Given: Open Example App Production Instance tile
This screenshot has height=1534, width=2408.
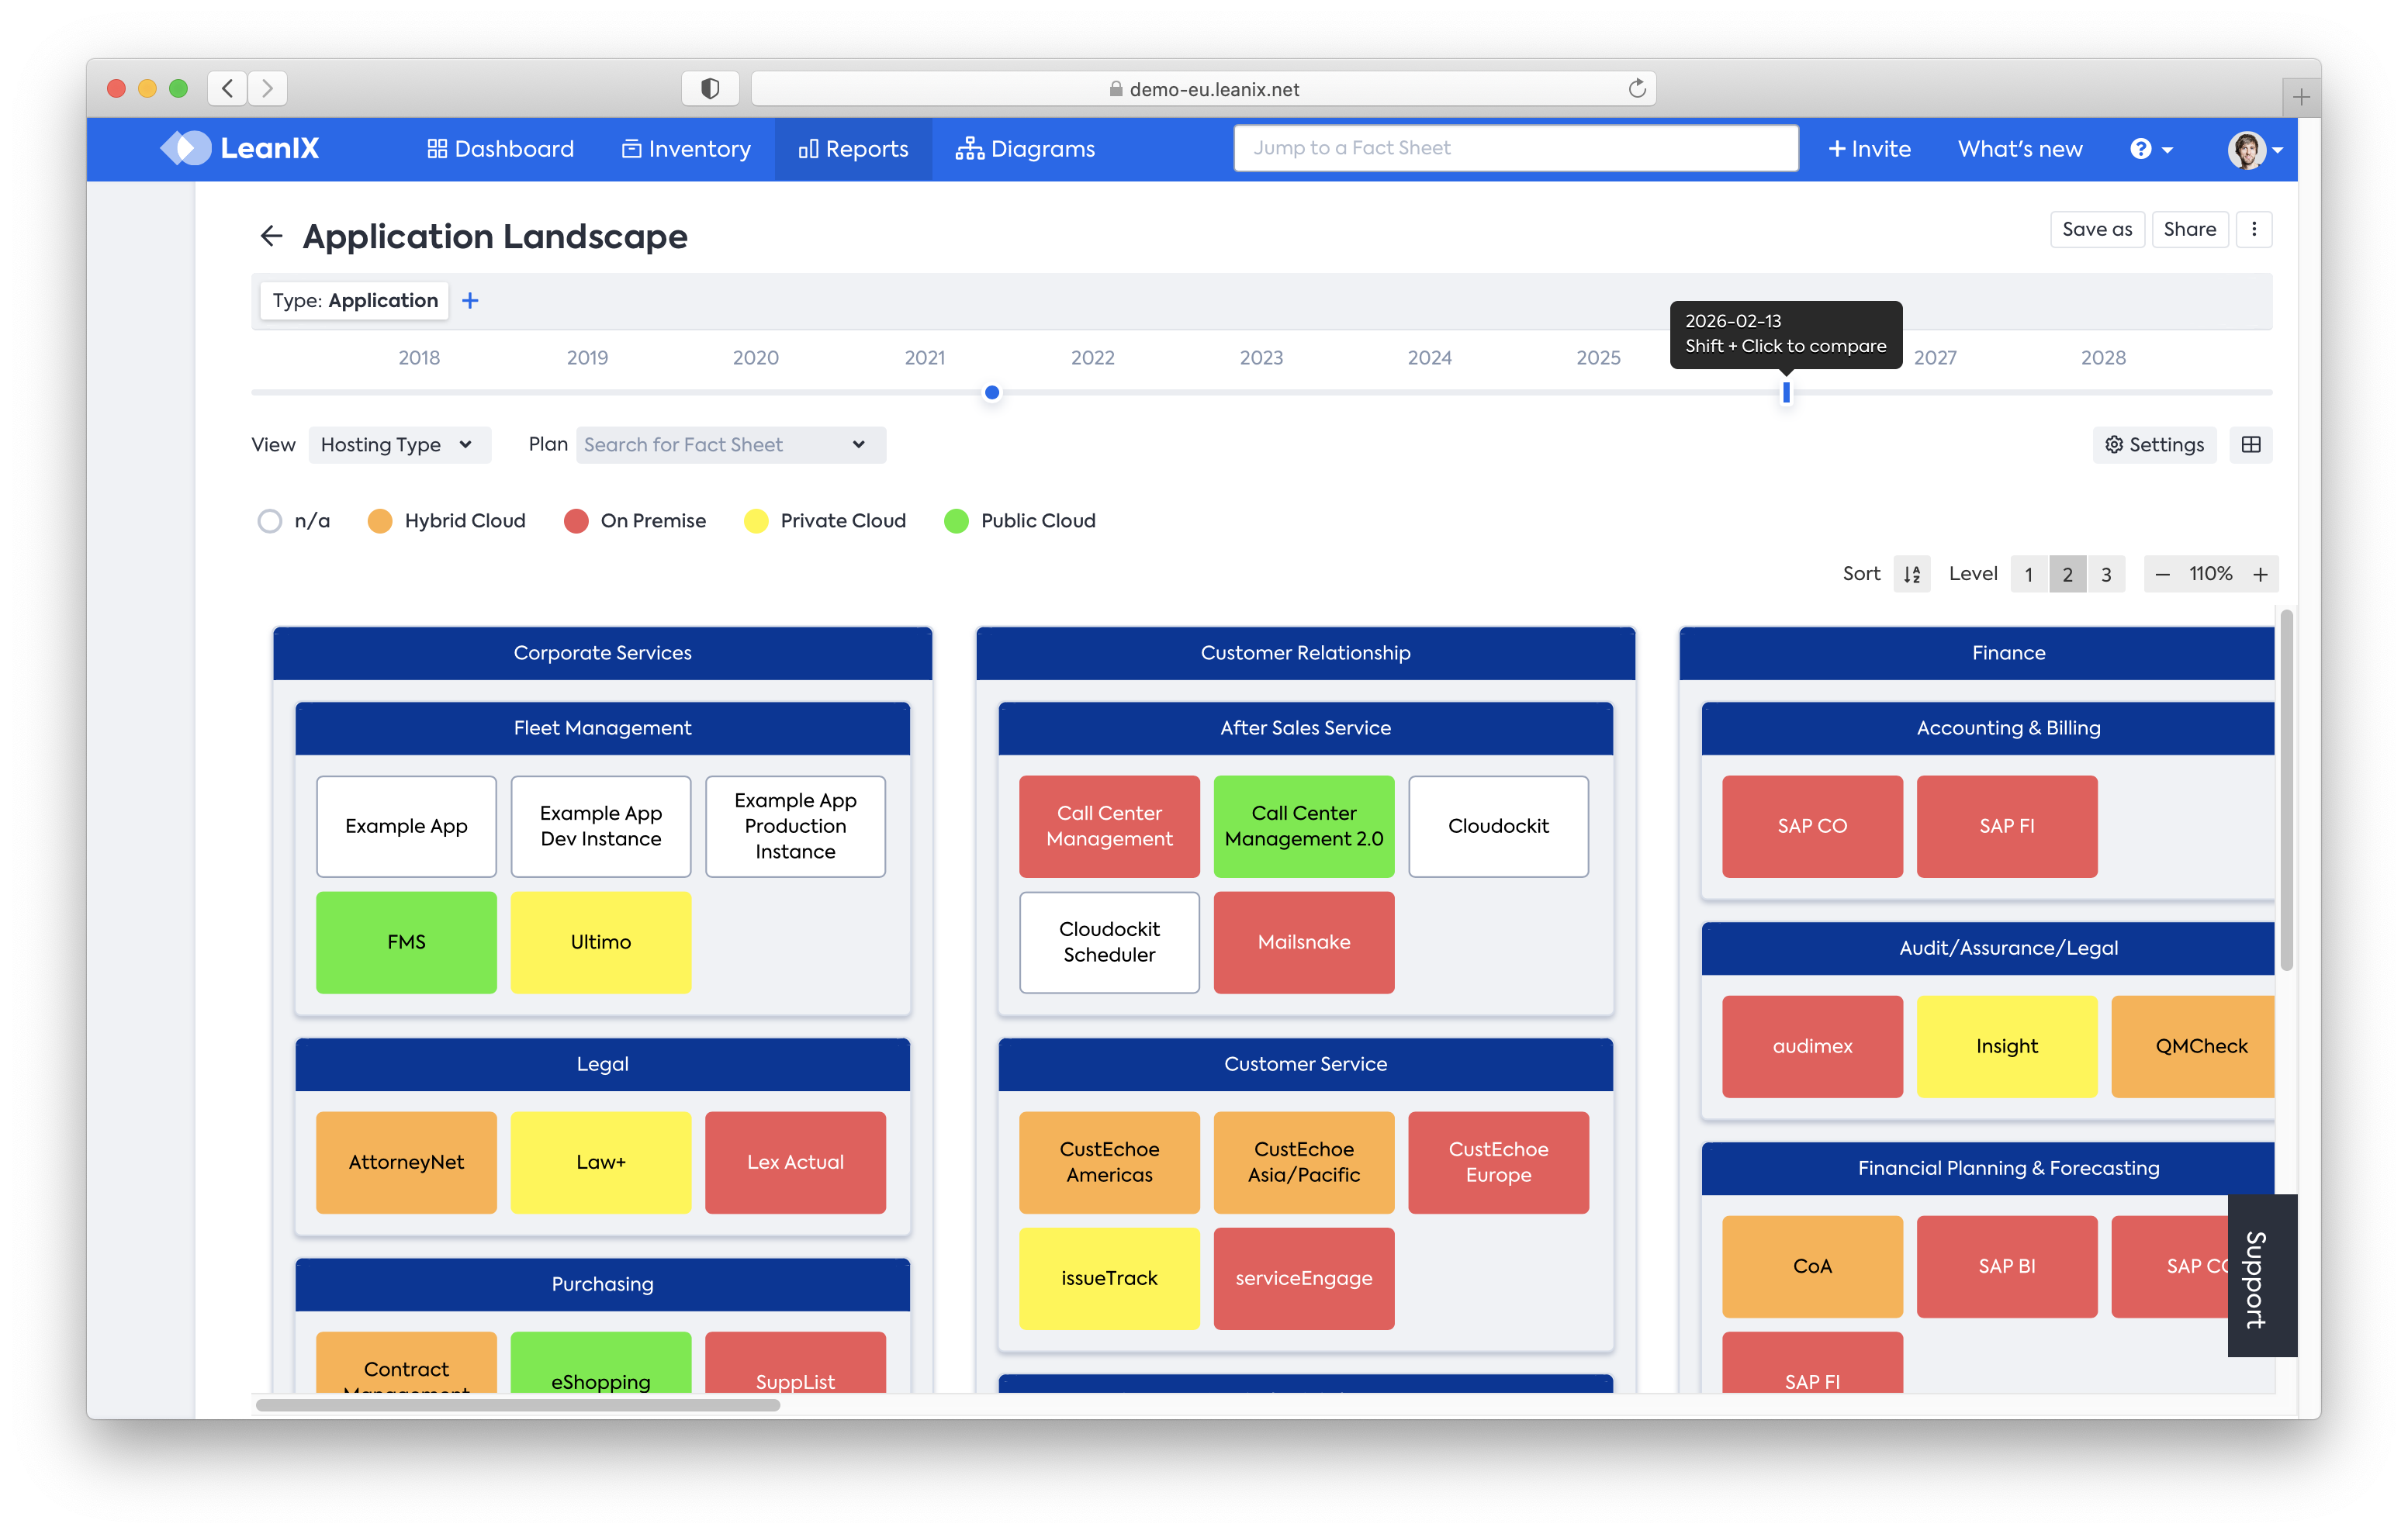Looking at the screenshot, I should (x=795, y=826).
